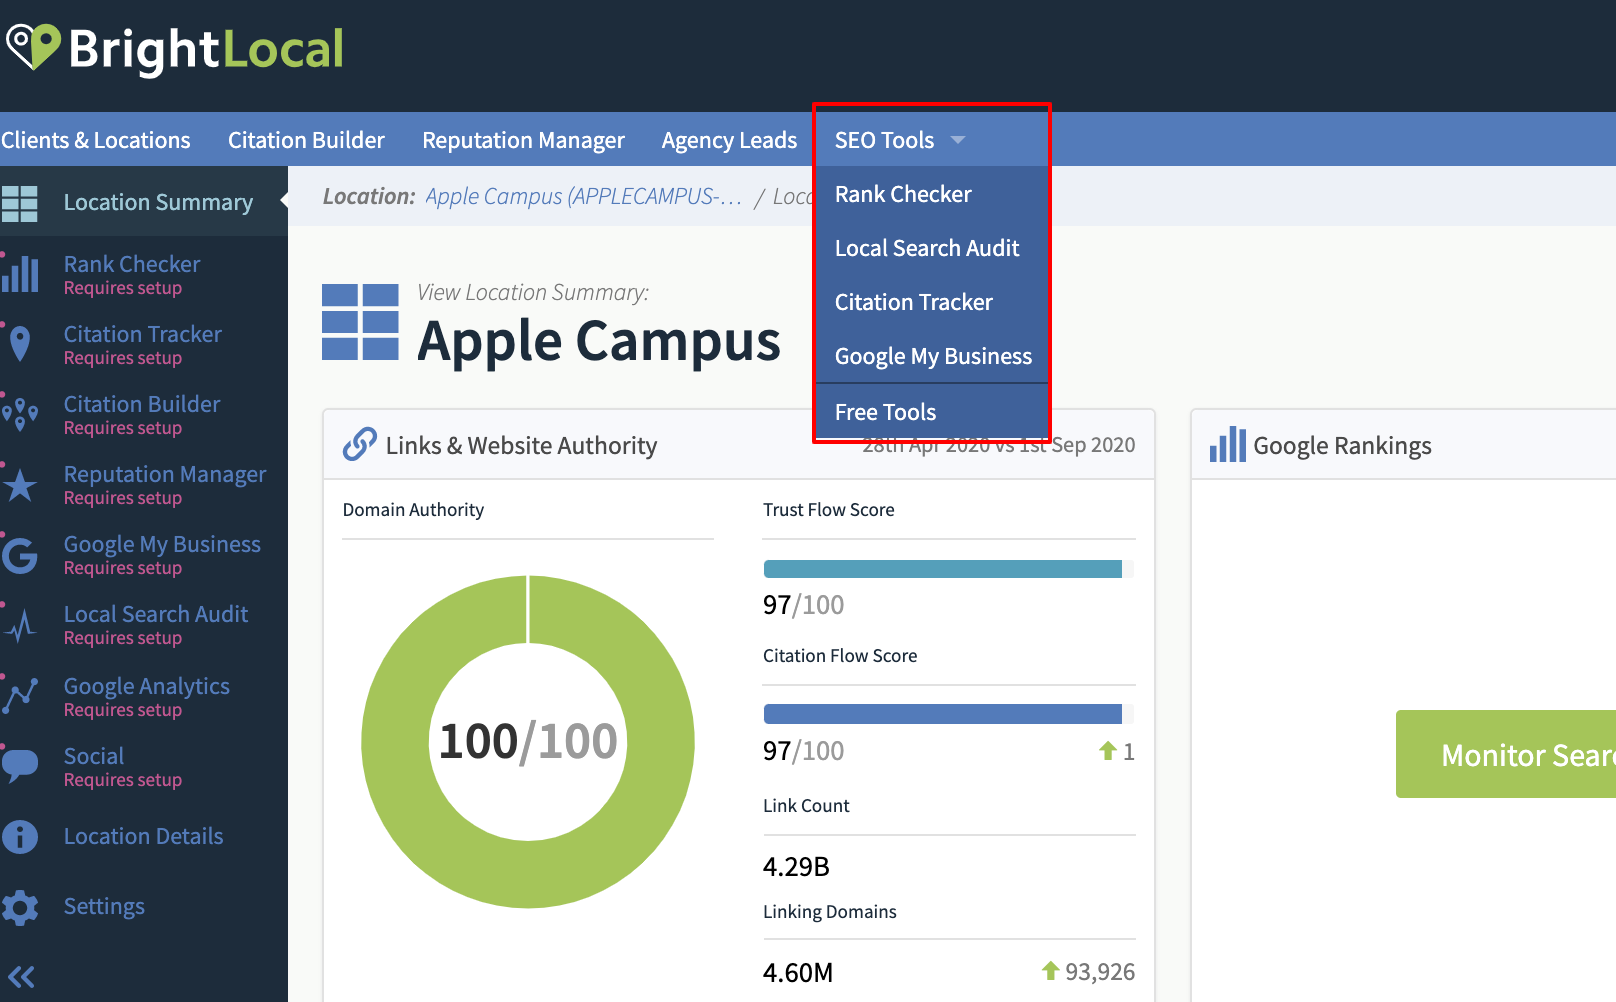
Task: Click the green up arrow beside Citation Flow change
Action: click(x=1107, y=750)
